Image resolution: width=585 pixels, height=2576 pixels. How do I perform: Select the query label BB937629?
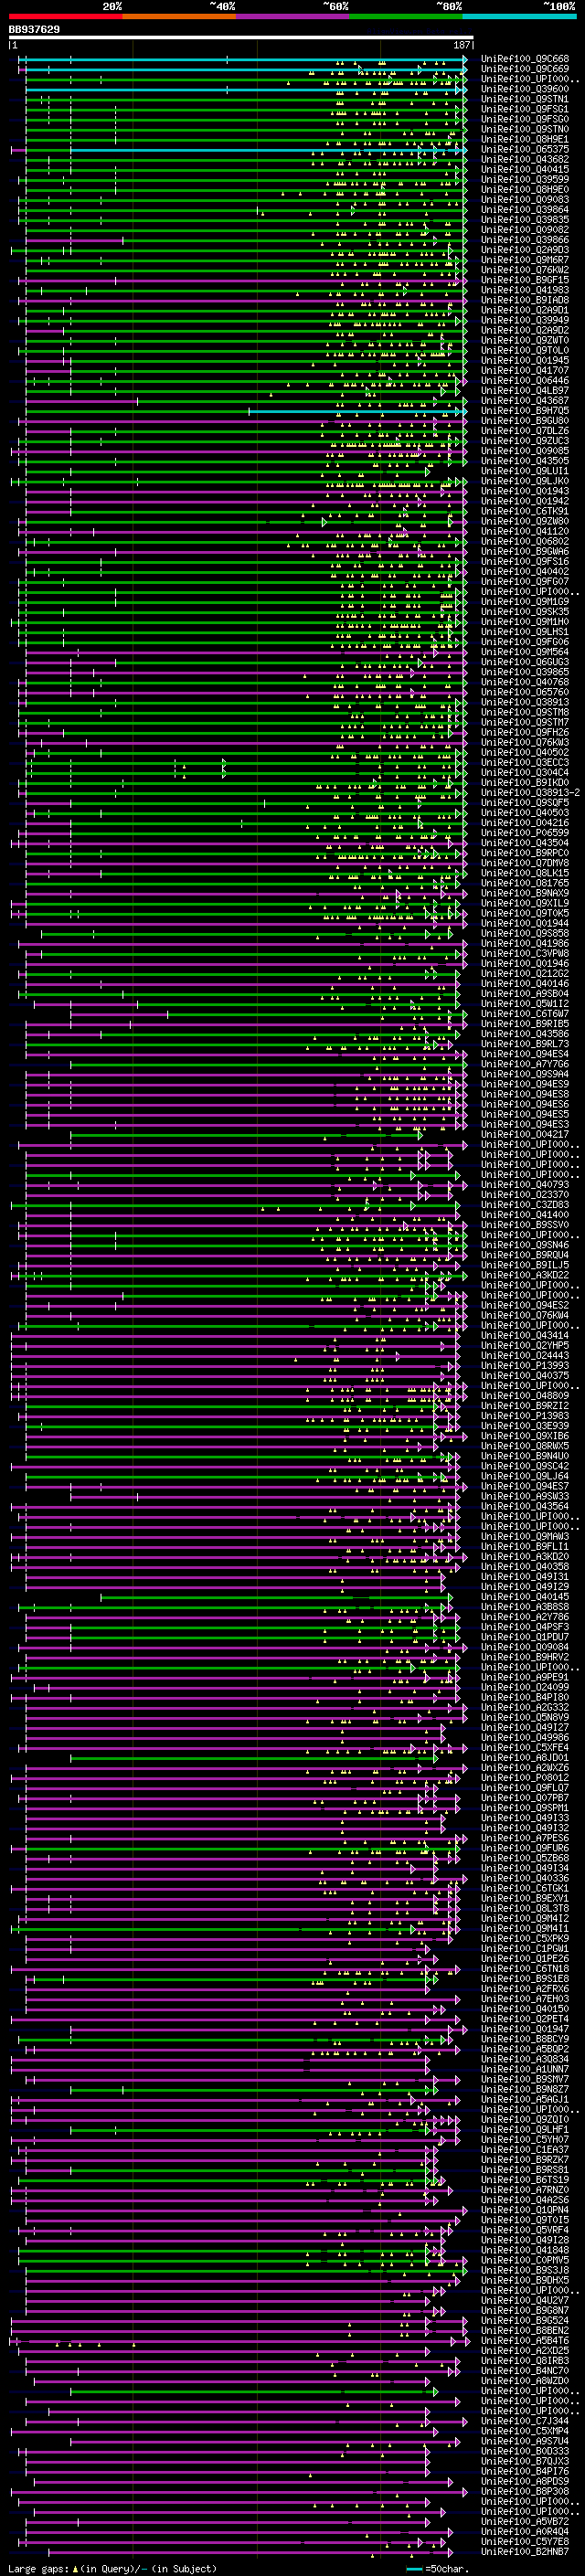tap(34, 30)
